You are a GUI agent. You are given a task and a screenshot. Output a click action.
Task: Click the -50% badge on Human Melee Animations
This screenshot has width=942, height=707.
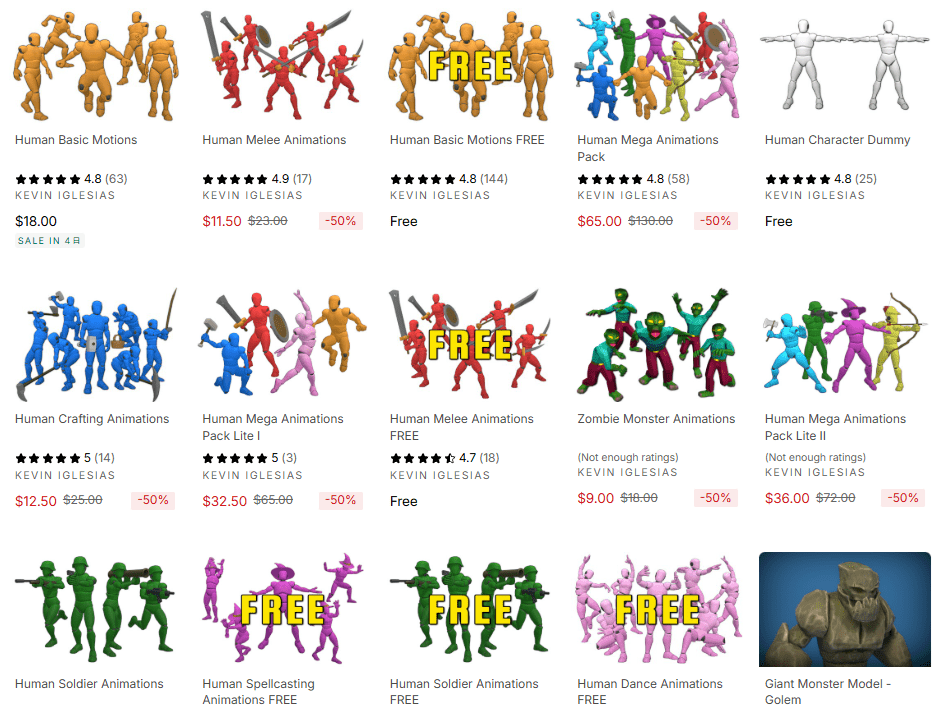341,221
